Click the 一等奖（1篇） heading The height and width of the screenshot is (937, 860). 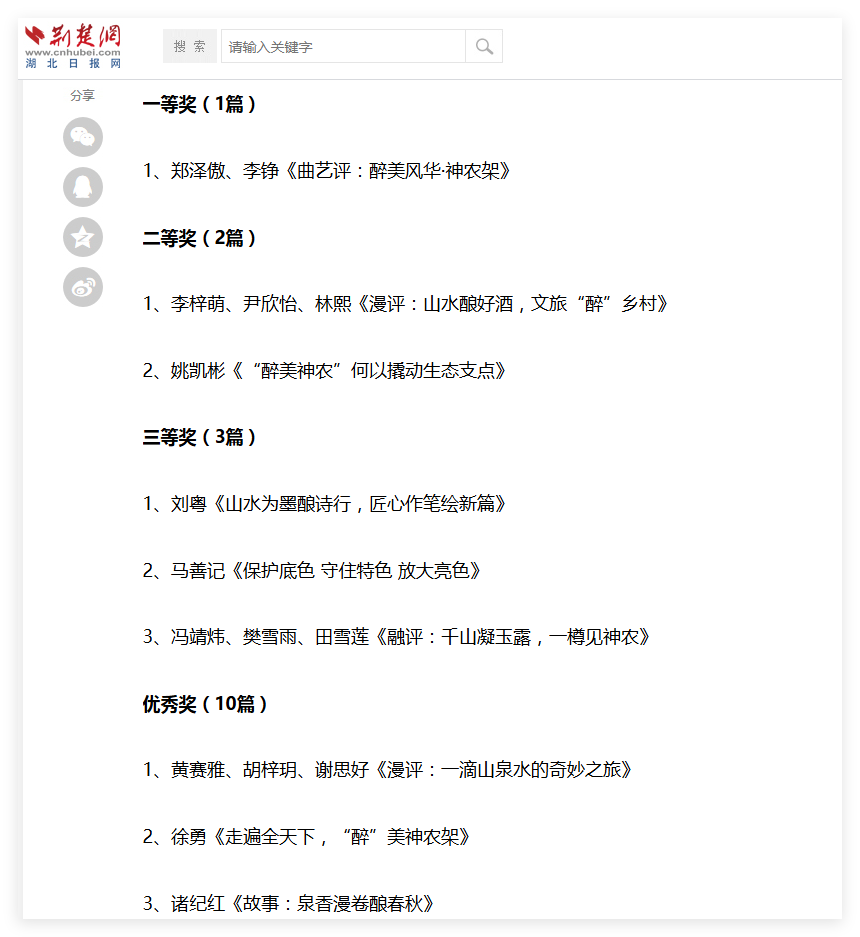click(200, 104)
